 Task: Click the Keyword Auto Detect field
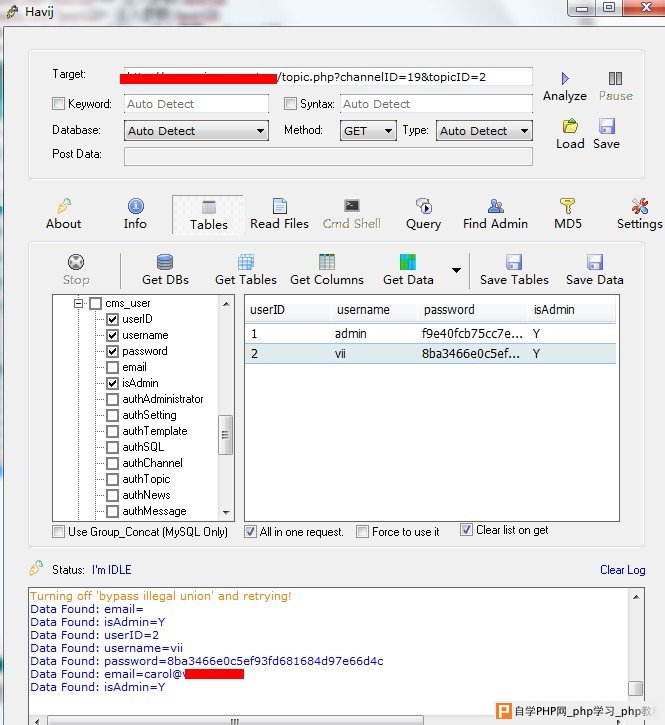point(196,104)
